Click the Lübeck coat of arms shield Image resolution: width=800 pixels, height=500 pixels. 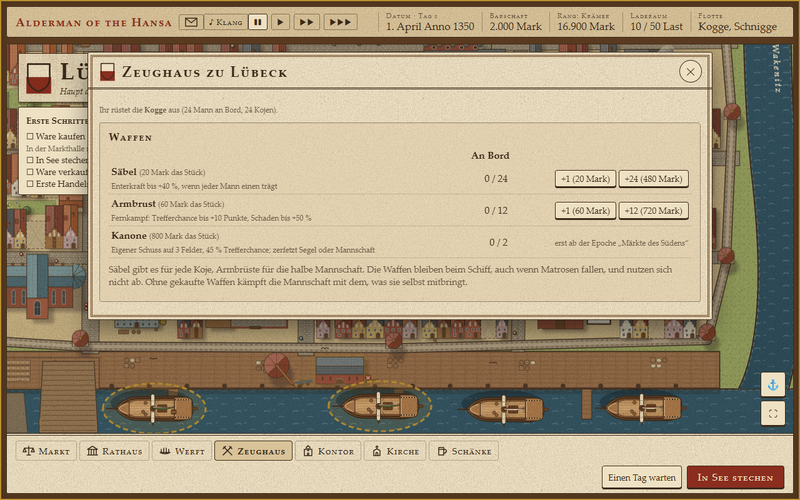coord(39,78)
